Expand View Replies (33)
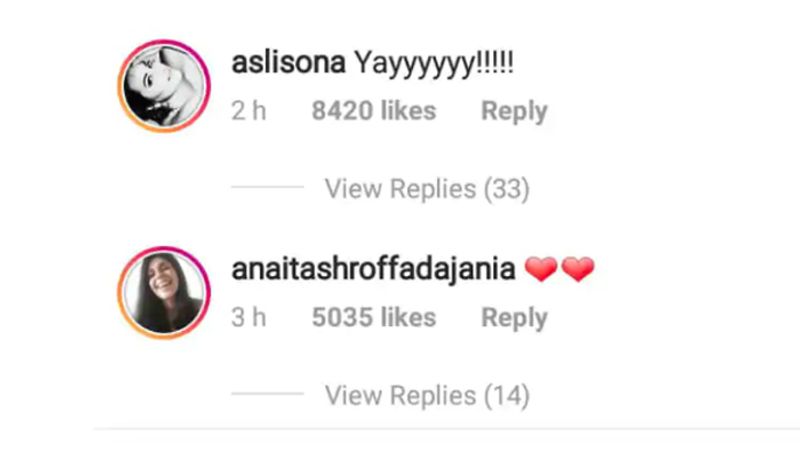Screen dimensions: 800x457 (427, 189)
